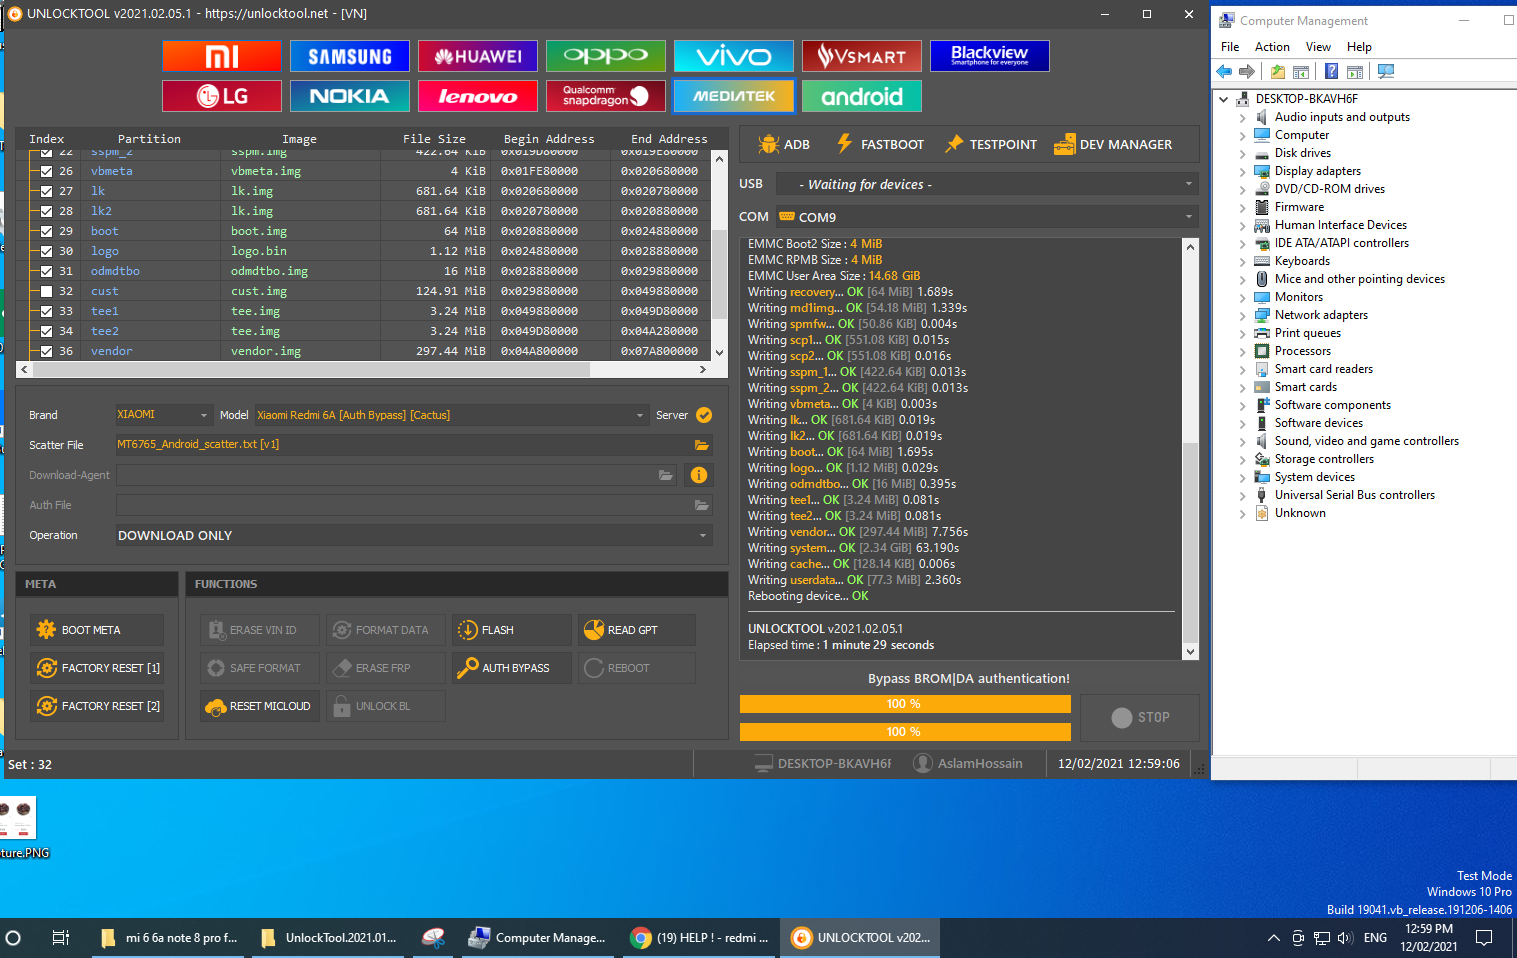Image resolution: width=1517 pixels, height=958 pixels.
Task: Go back in Computer Management toolbar
Action: click(1224, 71)
